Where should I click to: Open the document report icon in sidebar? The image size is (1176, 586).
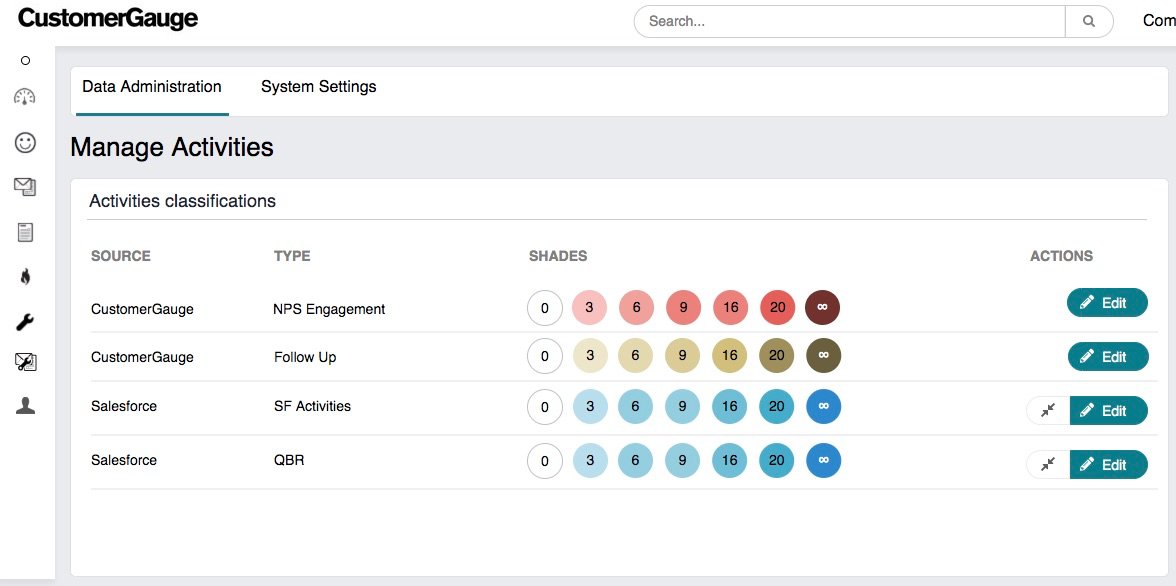[x=26, y=233]
